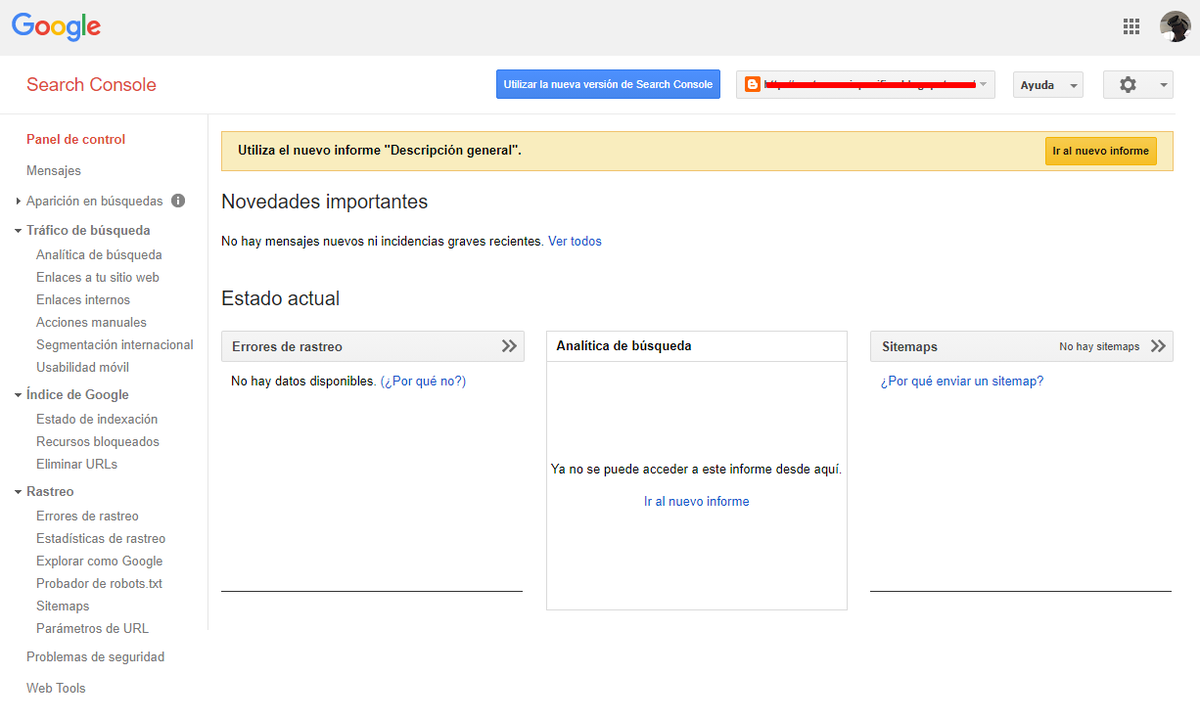Viewport: 1200px width, 720px height.
Task: Open ¿Por qué enviar un sitemap? link
Action: pos(962,381)
